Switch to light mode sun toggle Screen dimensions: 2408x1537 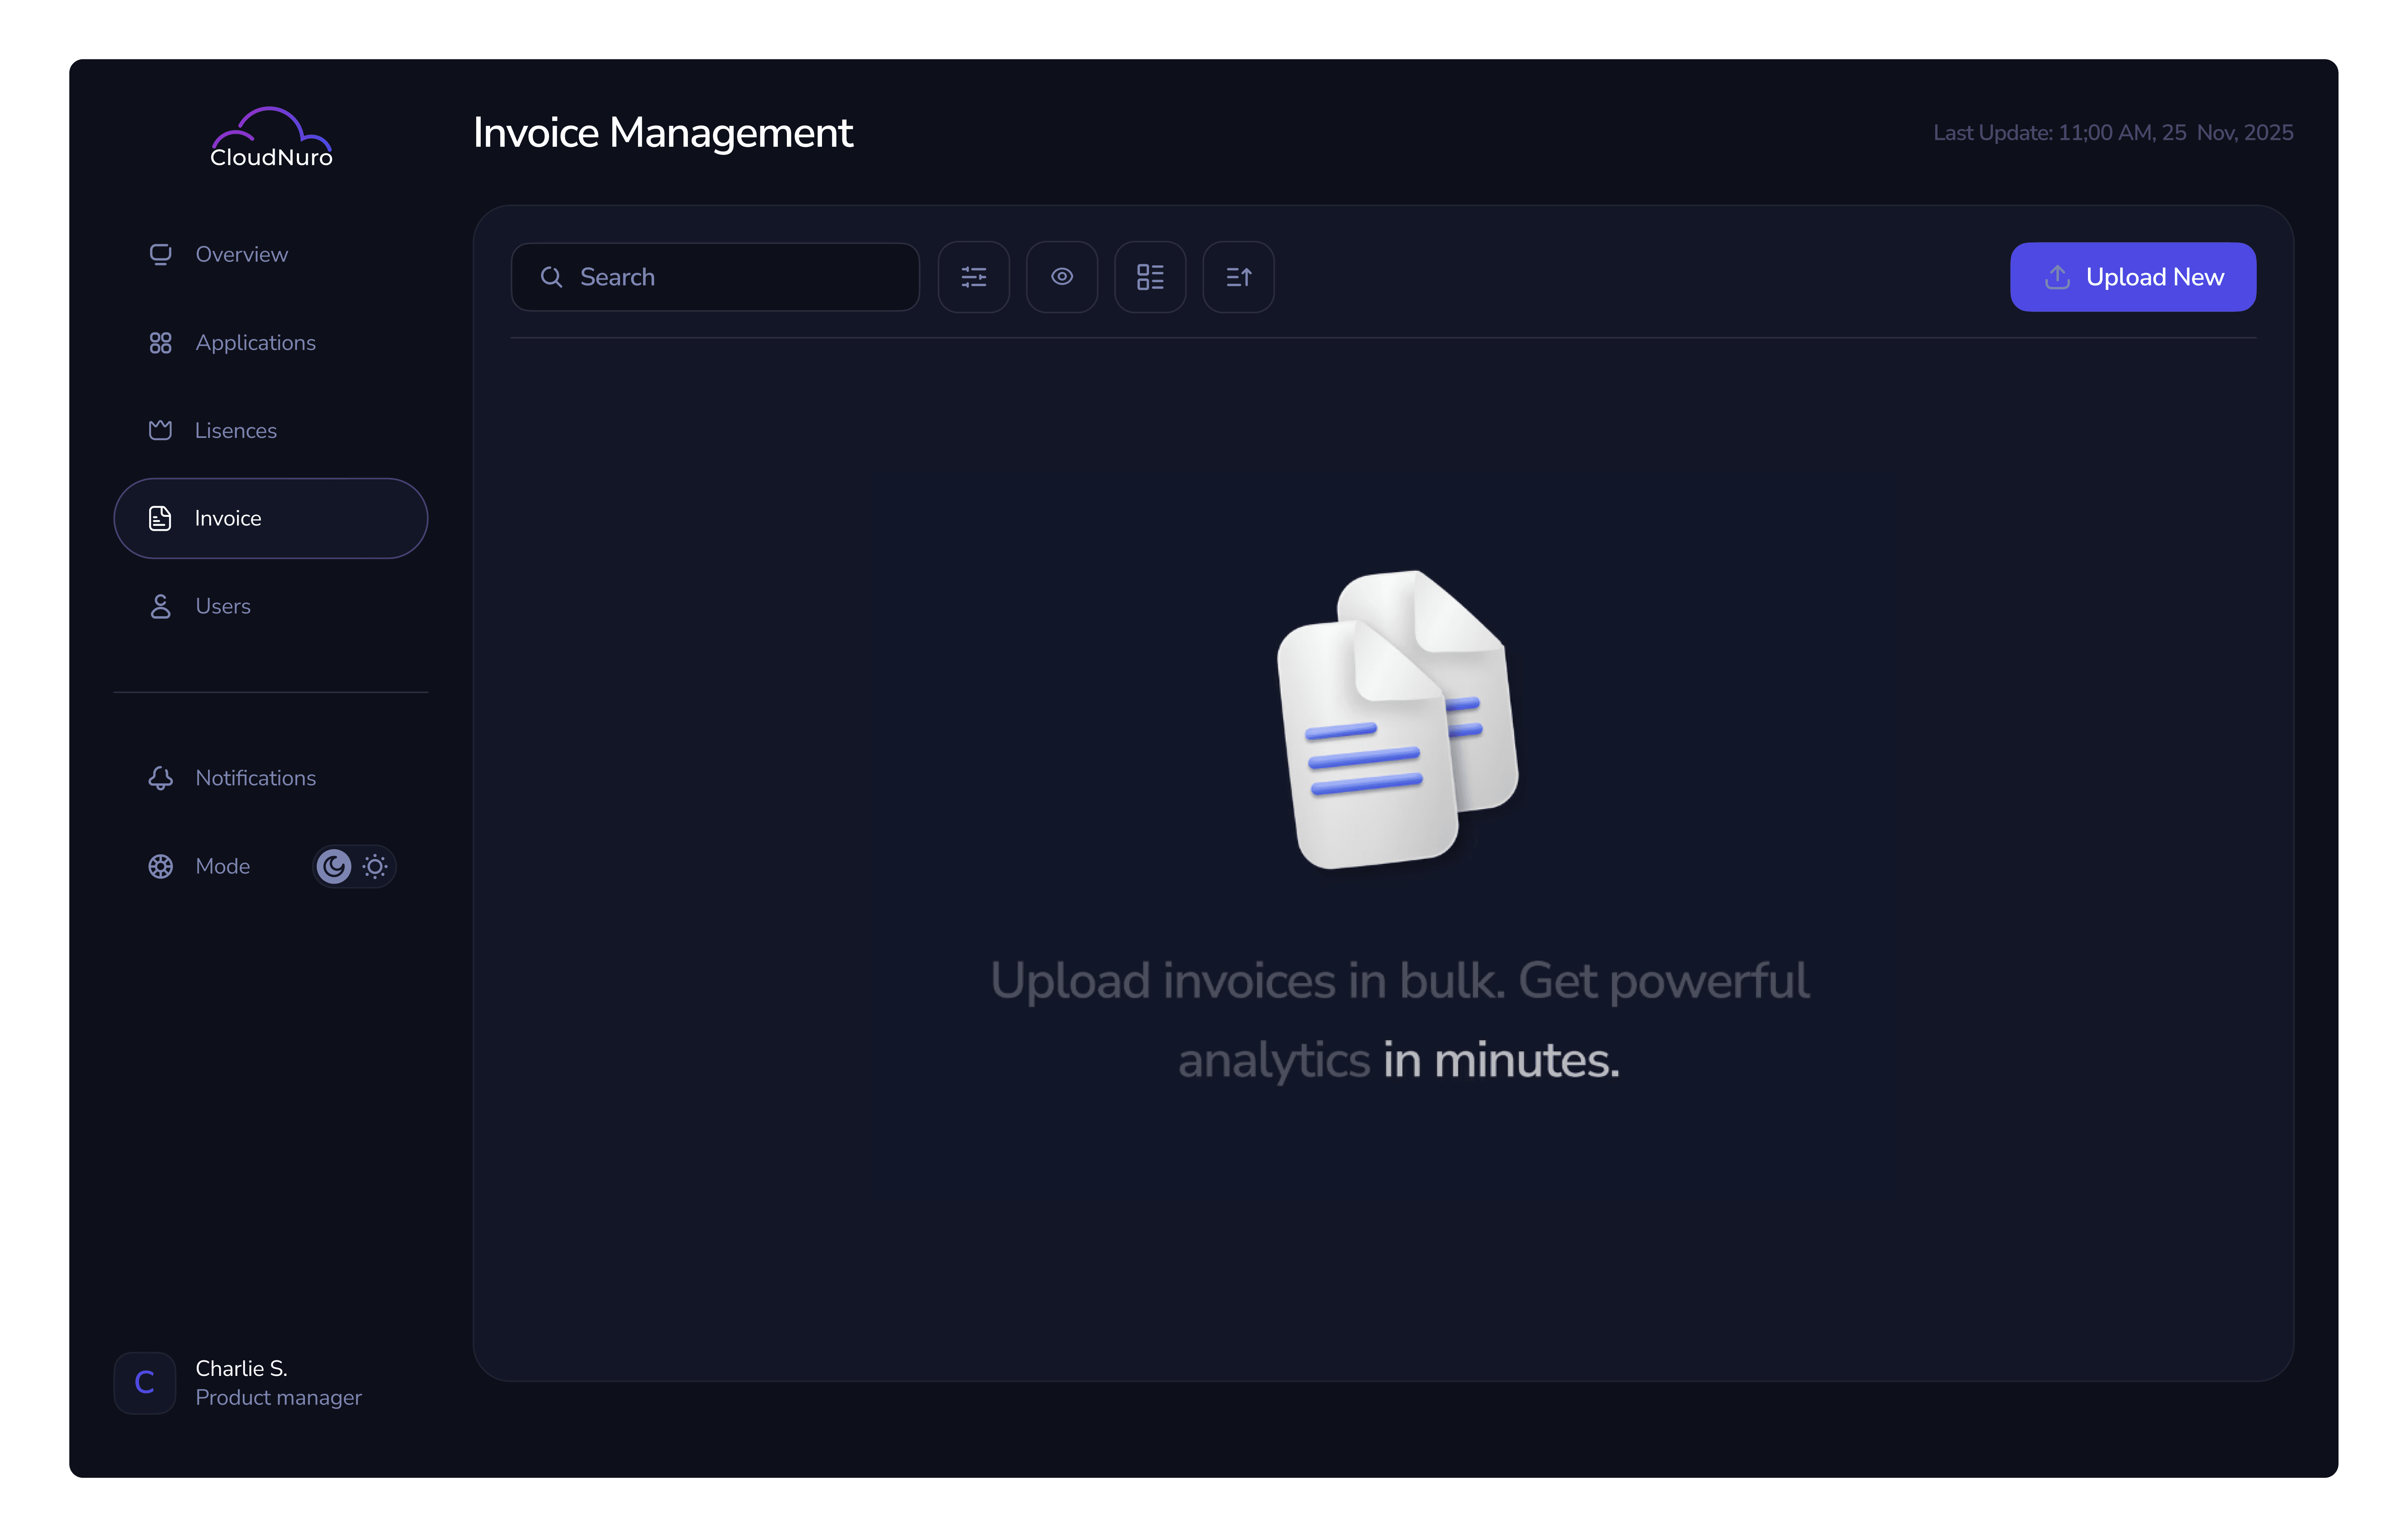pos(375,866)
